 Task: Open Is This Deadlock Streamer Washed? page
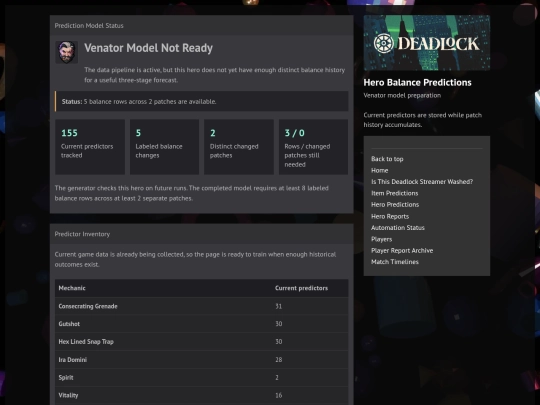[422, 181]
